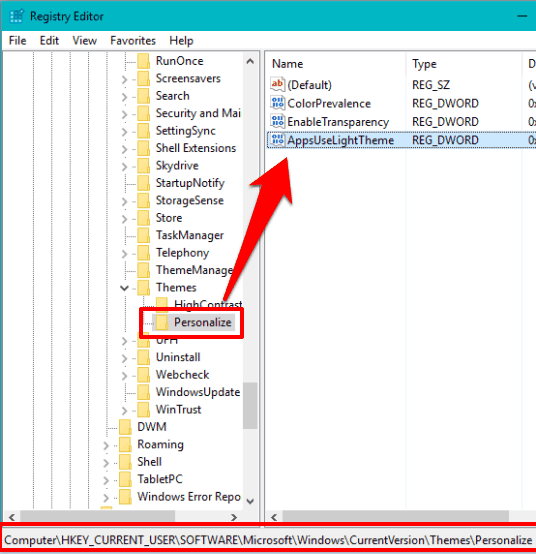Click the Telephony folder icon
This screenshot has width=536, height=554.
point(144,253)
